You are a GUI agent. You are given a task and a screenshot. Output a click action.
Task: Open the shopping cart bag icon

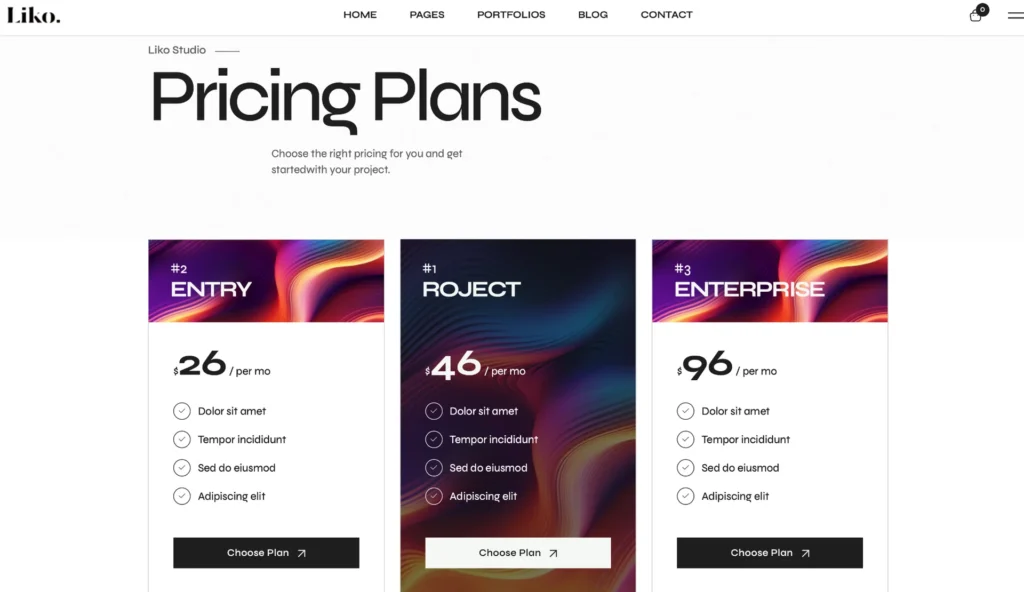coord(976,15)
